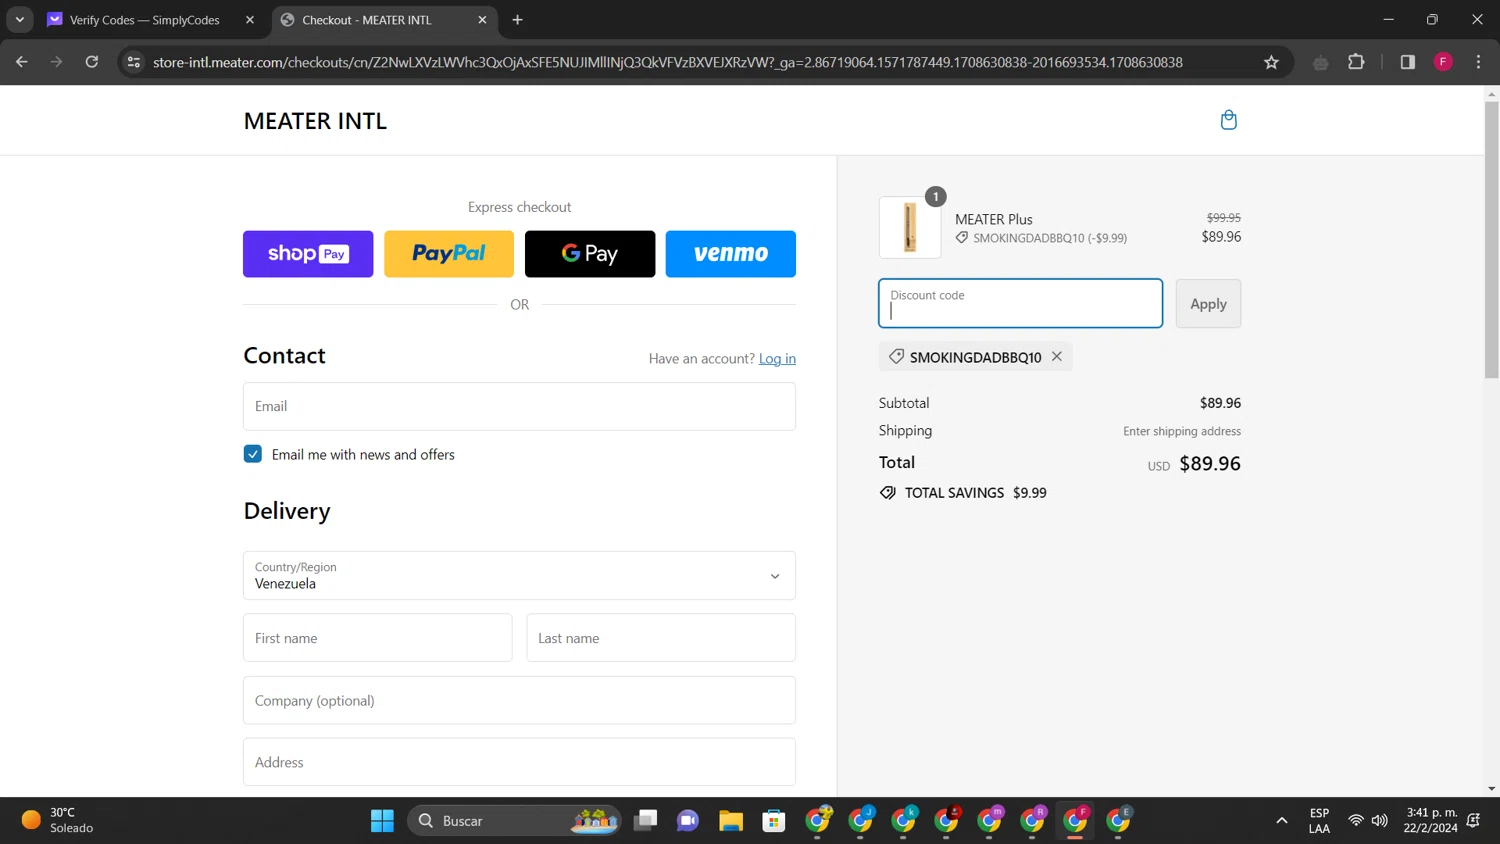The image size is (1500, 844).
Task: Click the greyed extension icon beside the bookmark star
Action: tap(1321, 62)
